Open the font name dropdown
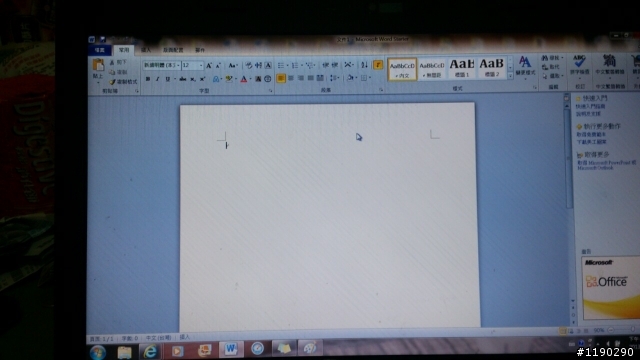Image resolution: width=640 pixels, height=360 pixels. [x=178, y=65]
